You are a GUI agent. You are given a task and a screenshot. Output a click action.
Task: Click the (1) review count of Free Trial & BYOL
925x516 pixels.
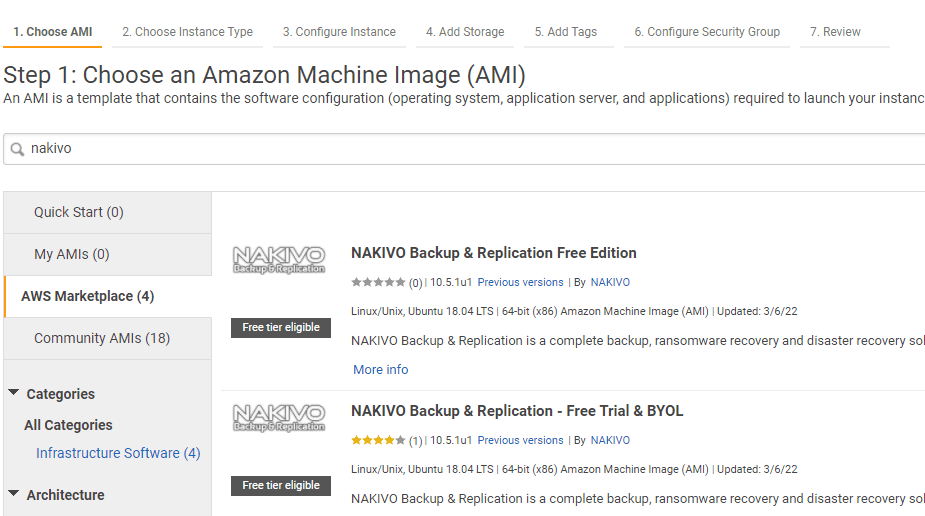pyautogui.click(x=415, y=441)
